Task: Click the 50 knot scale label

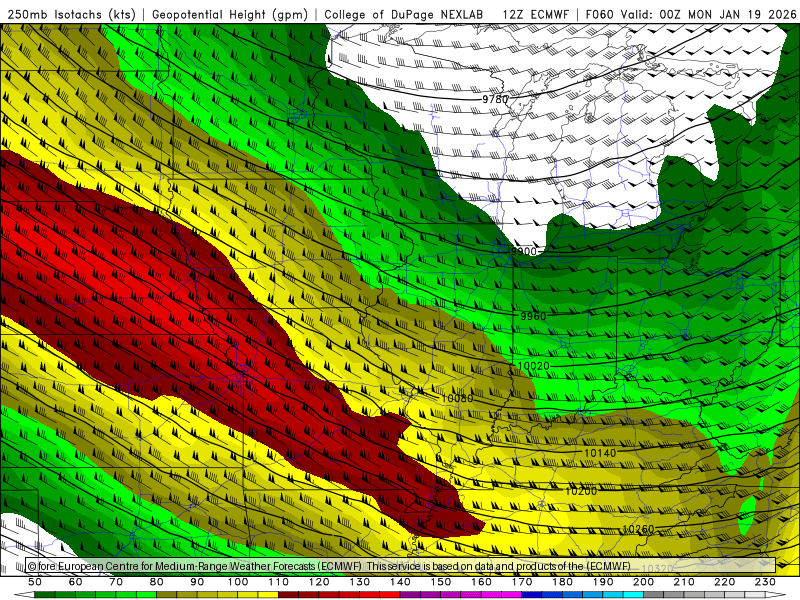Action: (x=35, y=582)
